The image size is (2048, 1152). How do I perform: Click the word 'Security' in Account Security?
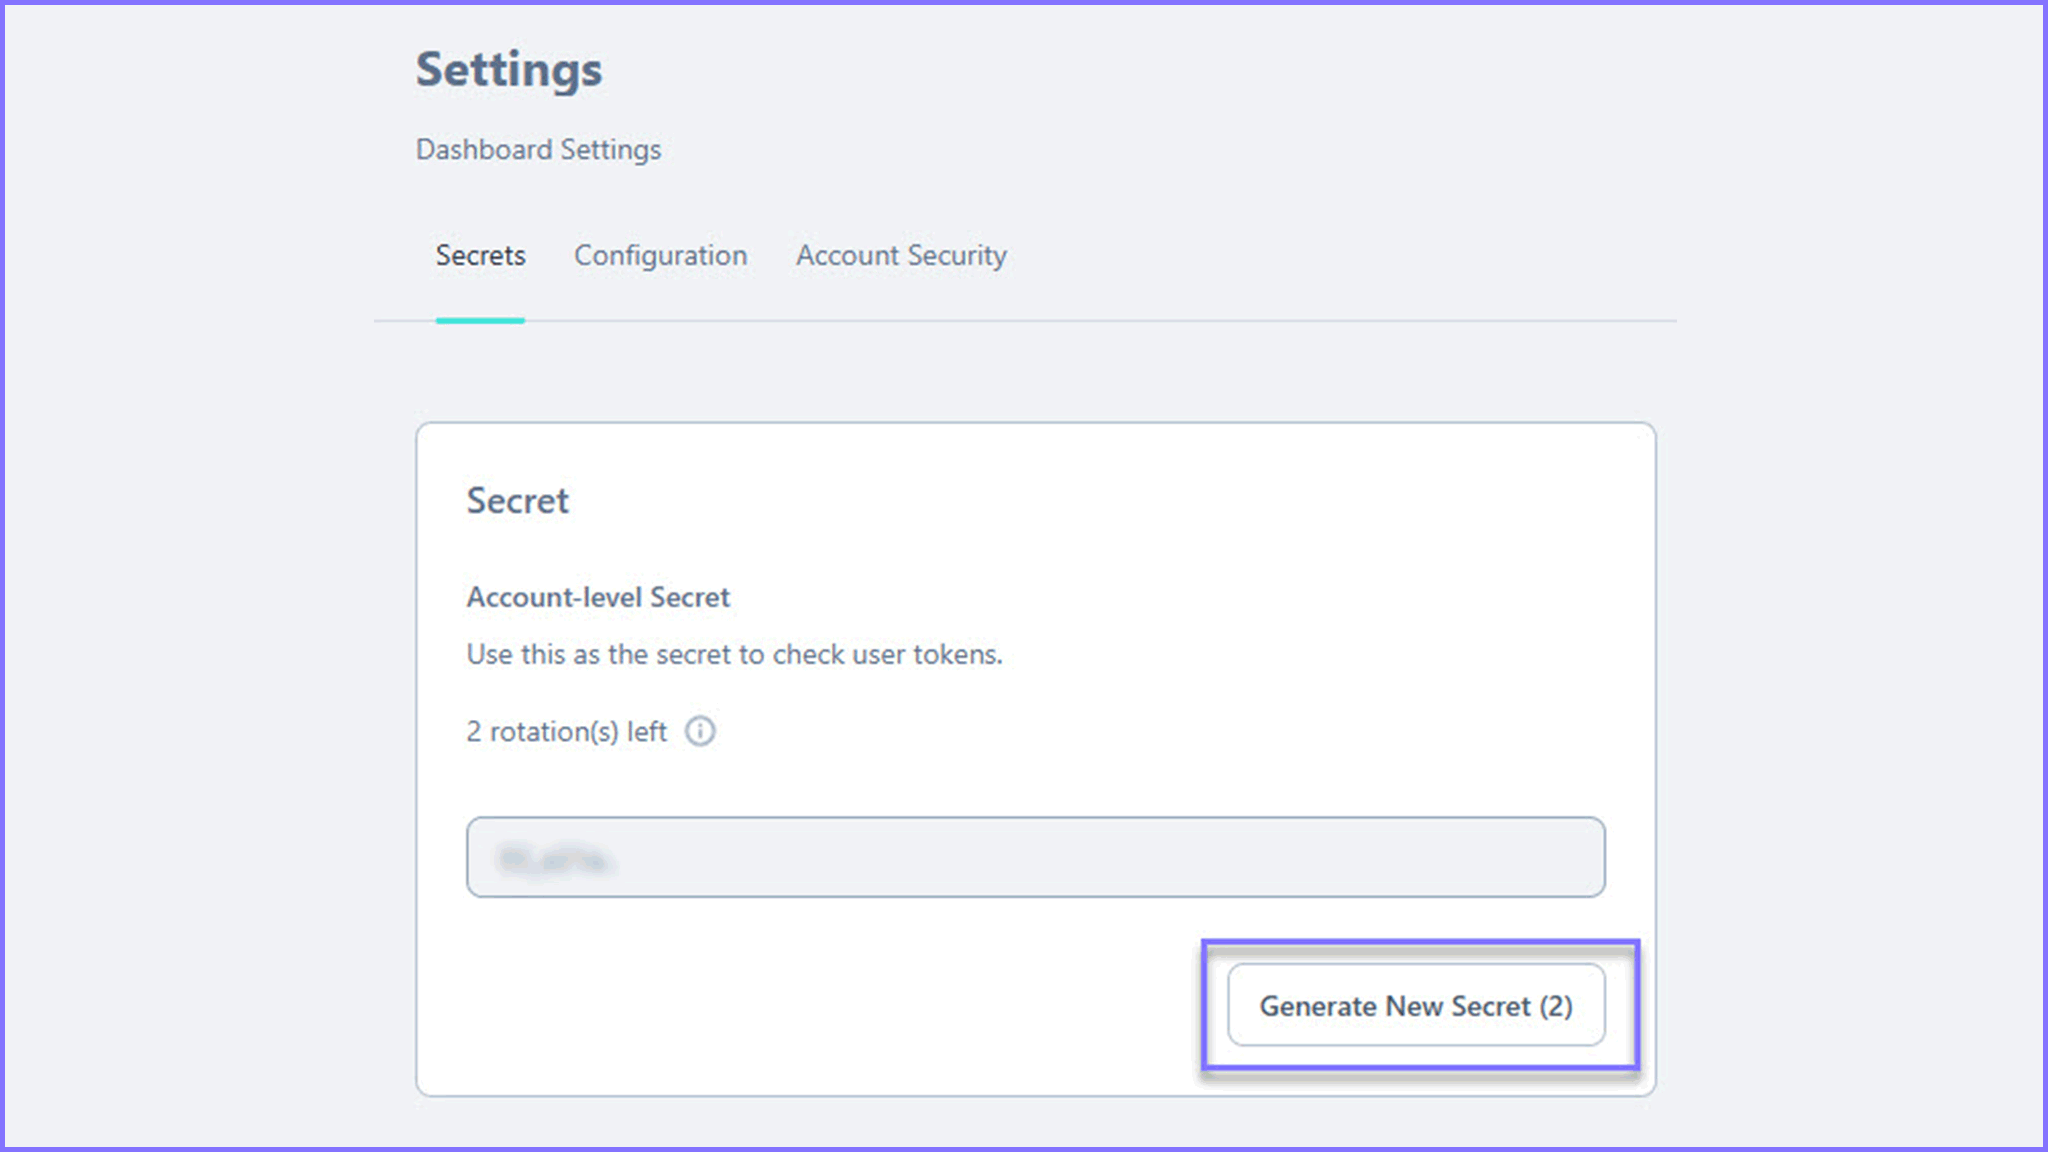coord(956,256)
